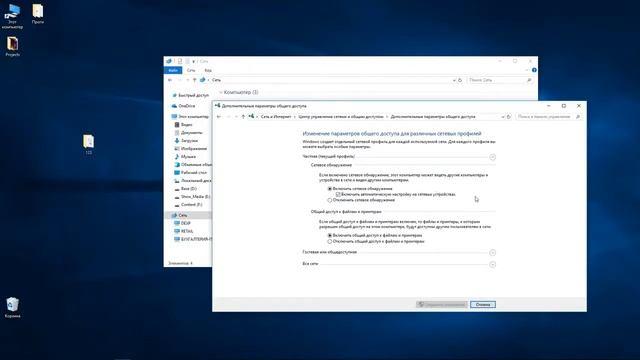Open БУХГАЛТЕРИЯ network computer in sidebar

tap(193, 239)
